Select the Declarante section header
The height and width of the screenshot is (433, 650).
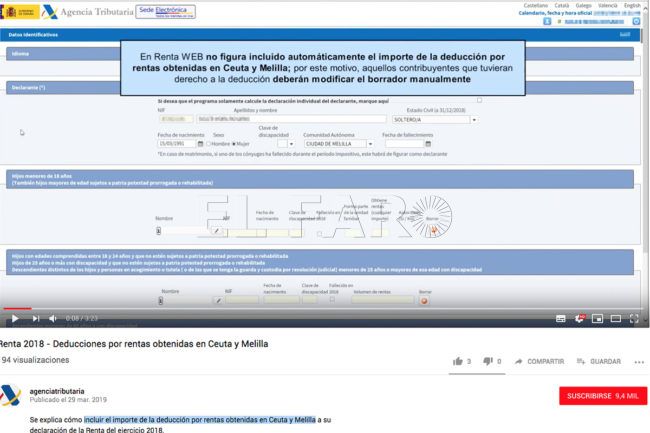click(x=320, y=87)
